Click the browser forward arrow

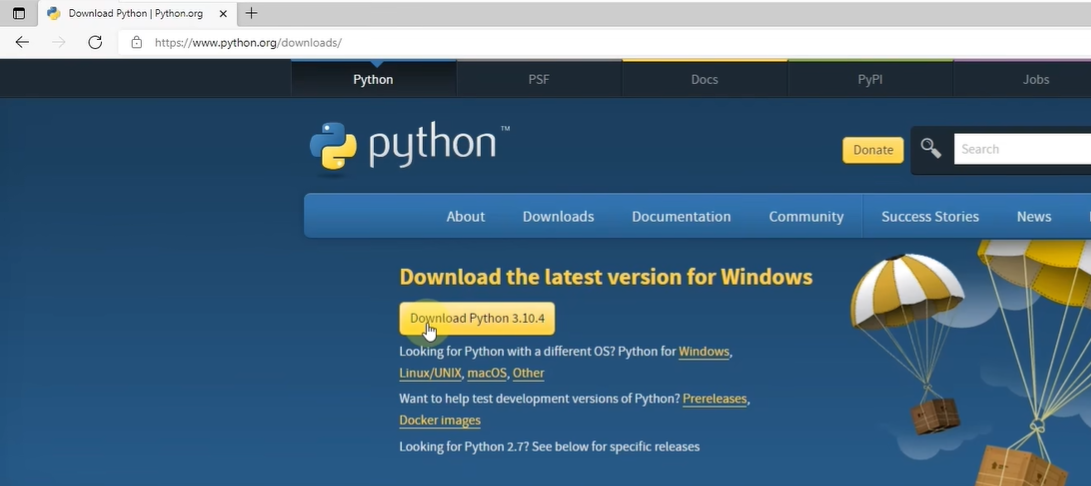coord(58,42)
